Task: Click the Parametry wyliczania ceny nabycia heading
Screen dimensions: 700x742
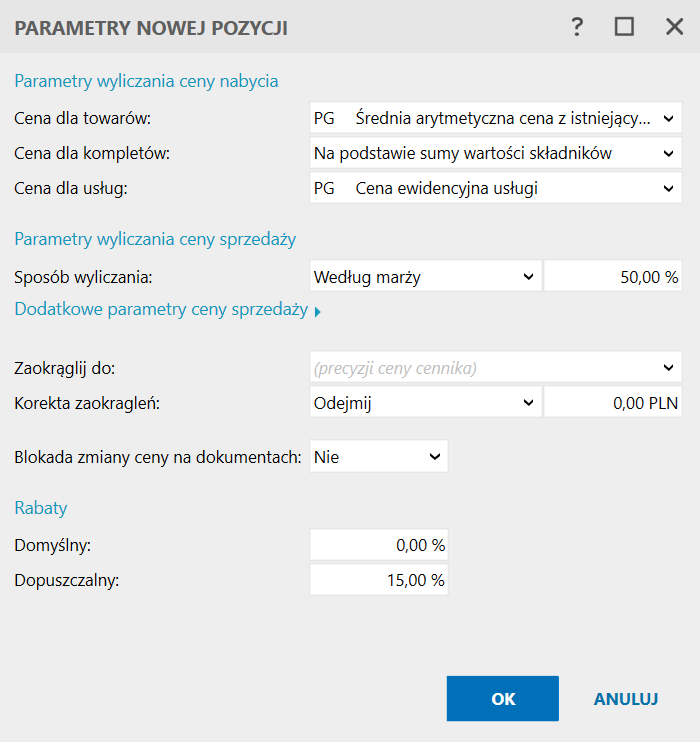Action: [x=146, y=81]
